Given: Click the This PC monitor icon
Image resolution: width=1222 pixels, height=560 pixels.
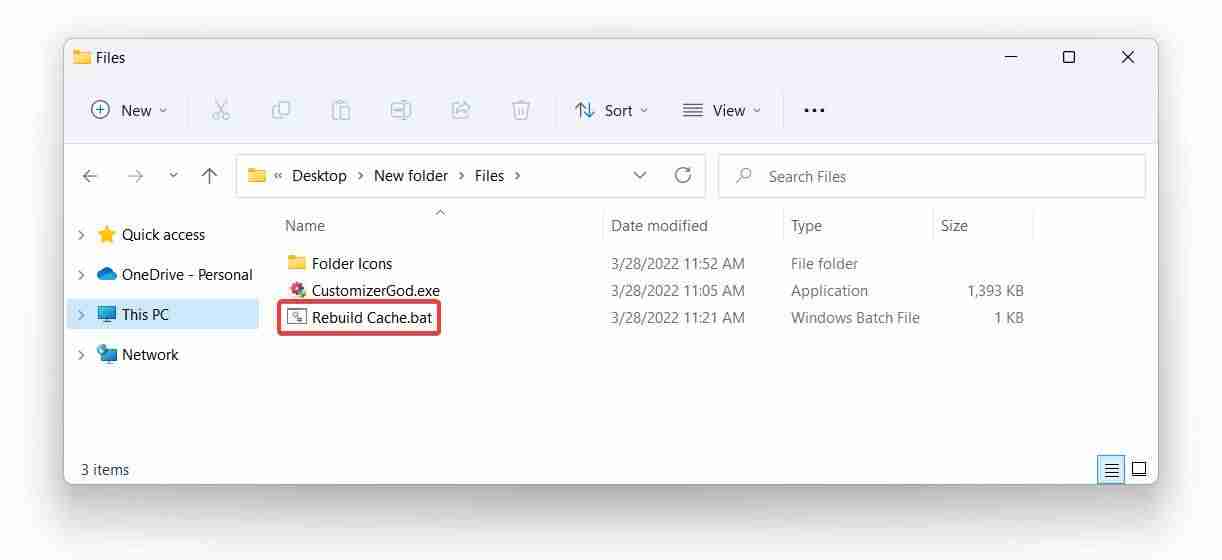Looking at the screenshot, I should 107,314.
